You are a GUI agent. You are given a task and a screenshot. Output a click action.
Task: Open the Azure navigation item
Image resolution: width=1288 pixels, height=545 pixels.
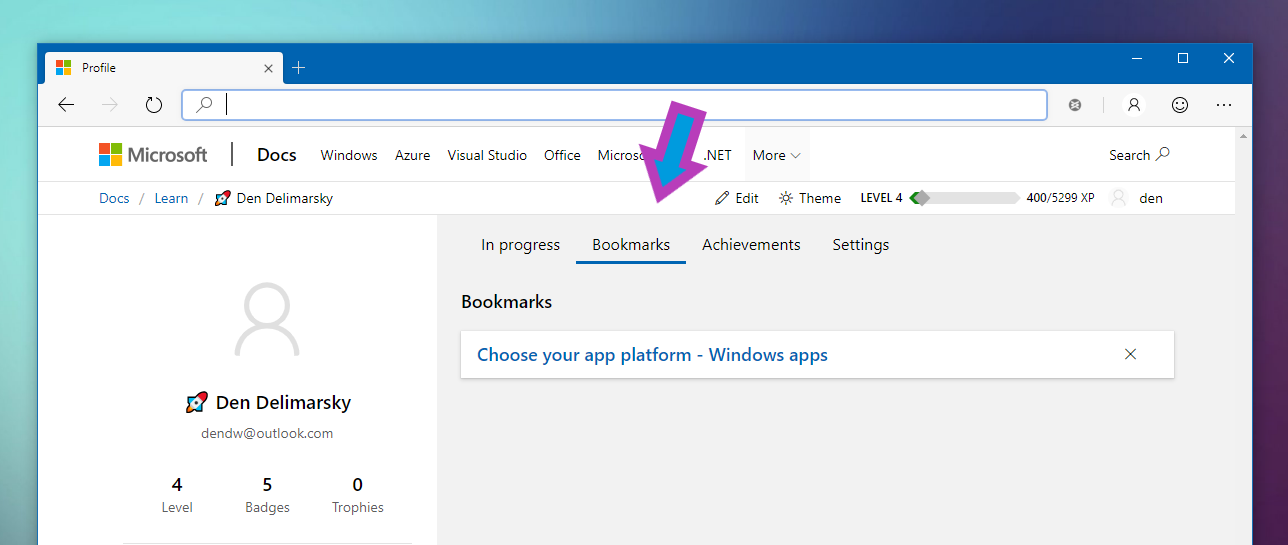412,155
